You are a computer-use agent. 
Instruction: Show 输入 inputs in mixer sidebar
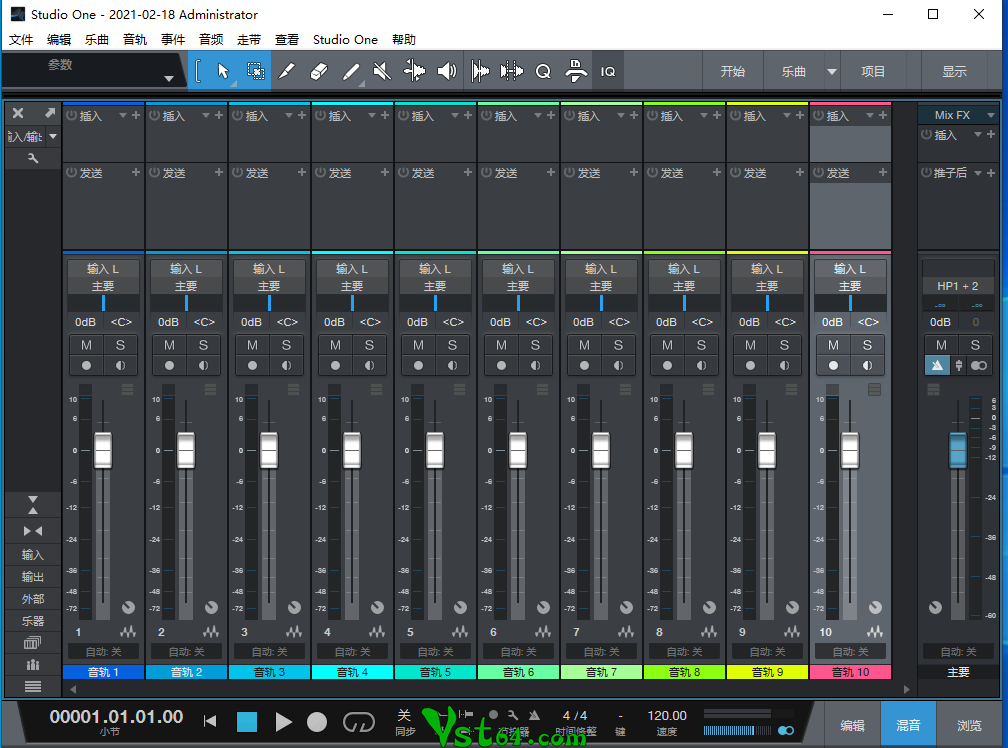[x=33, y=554]
